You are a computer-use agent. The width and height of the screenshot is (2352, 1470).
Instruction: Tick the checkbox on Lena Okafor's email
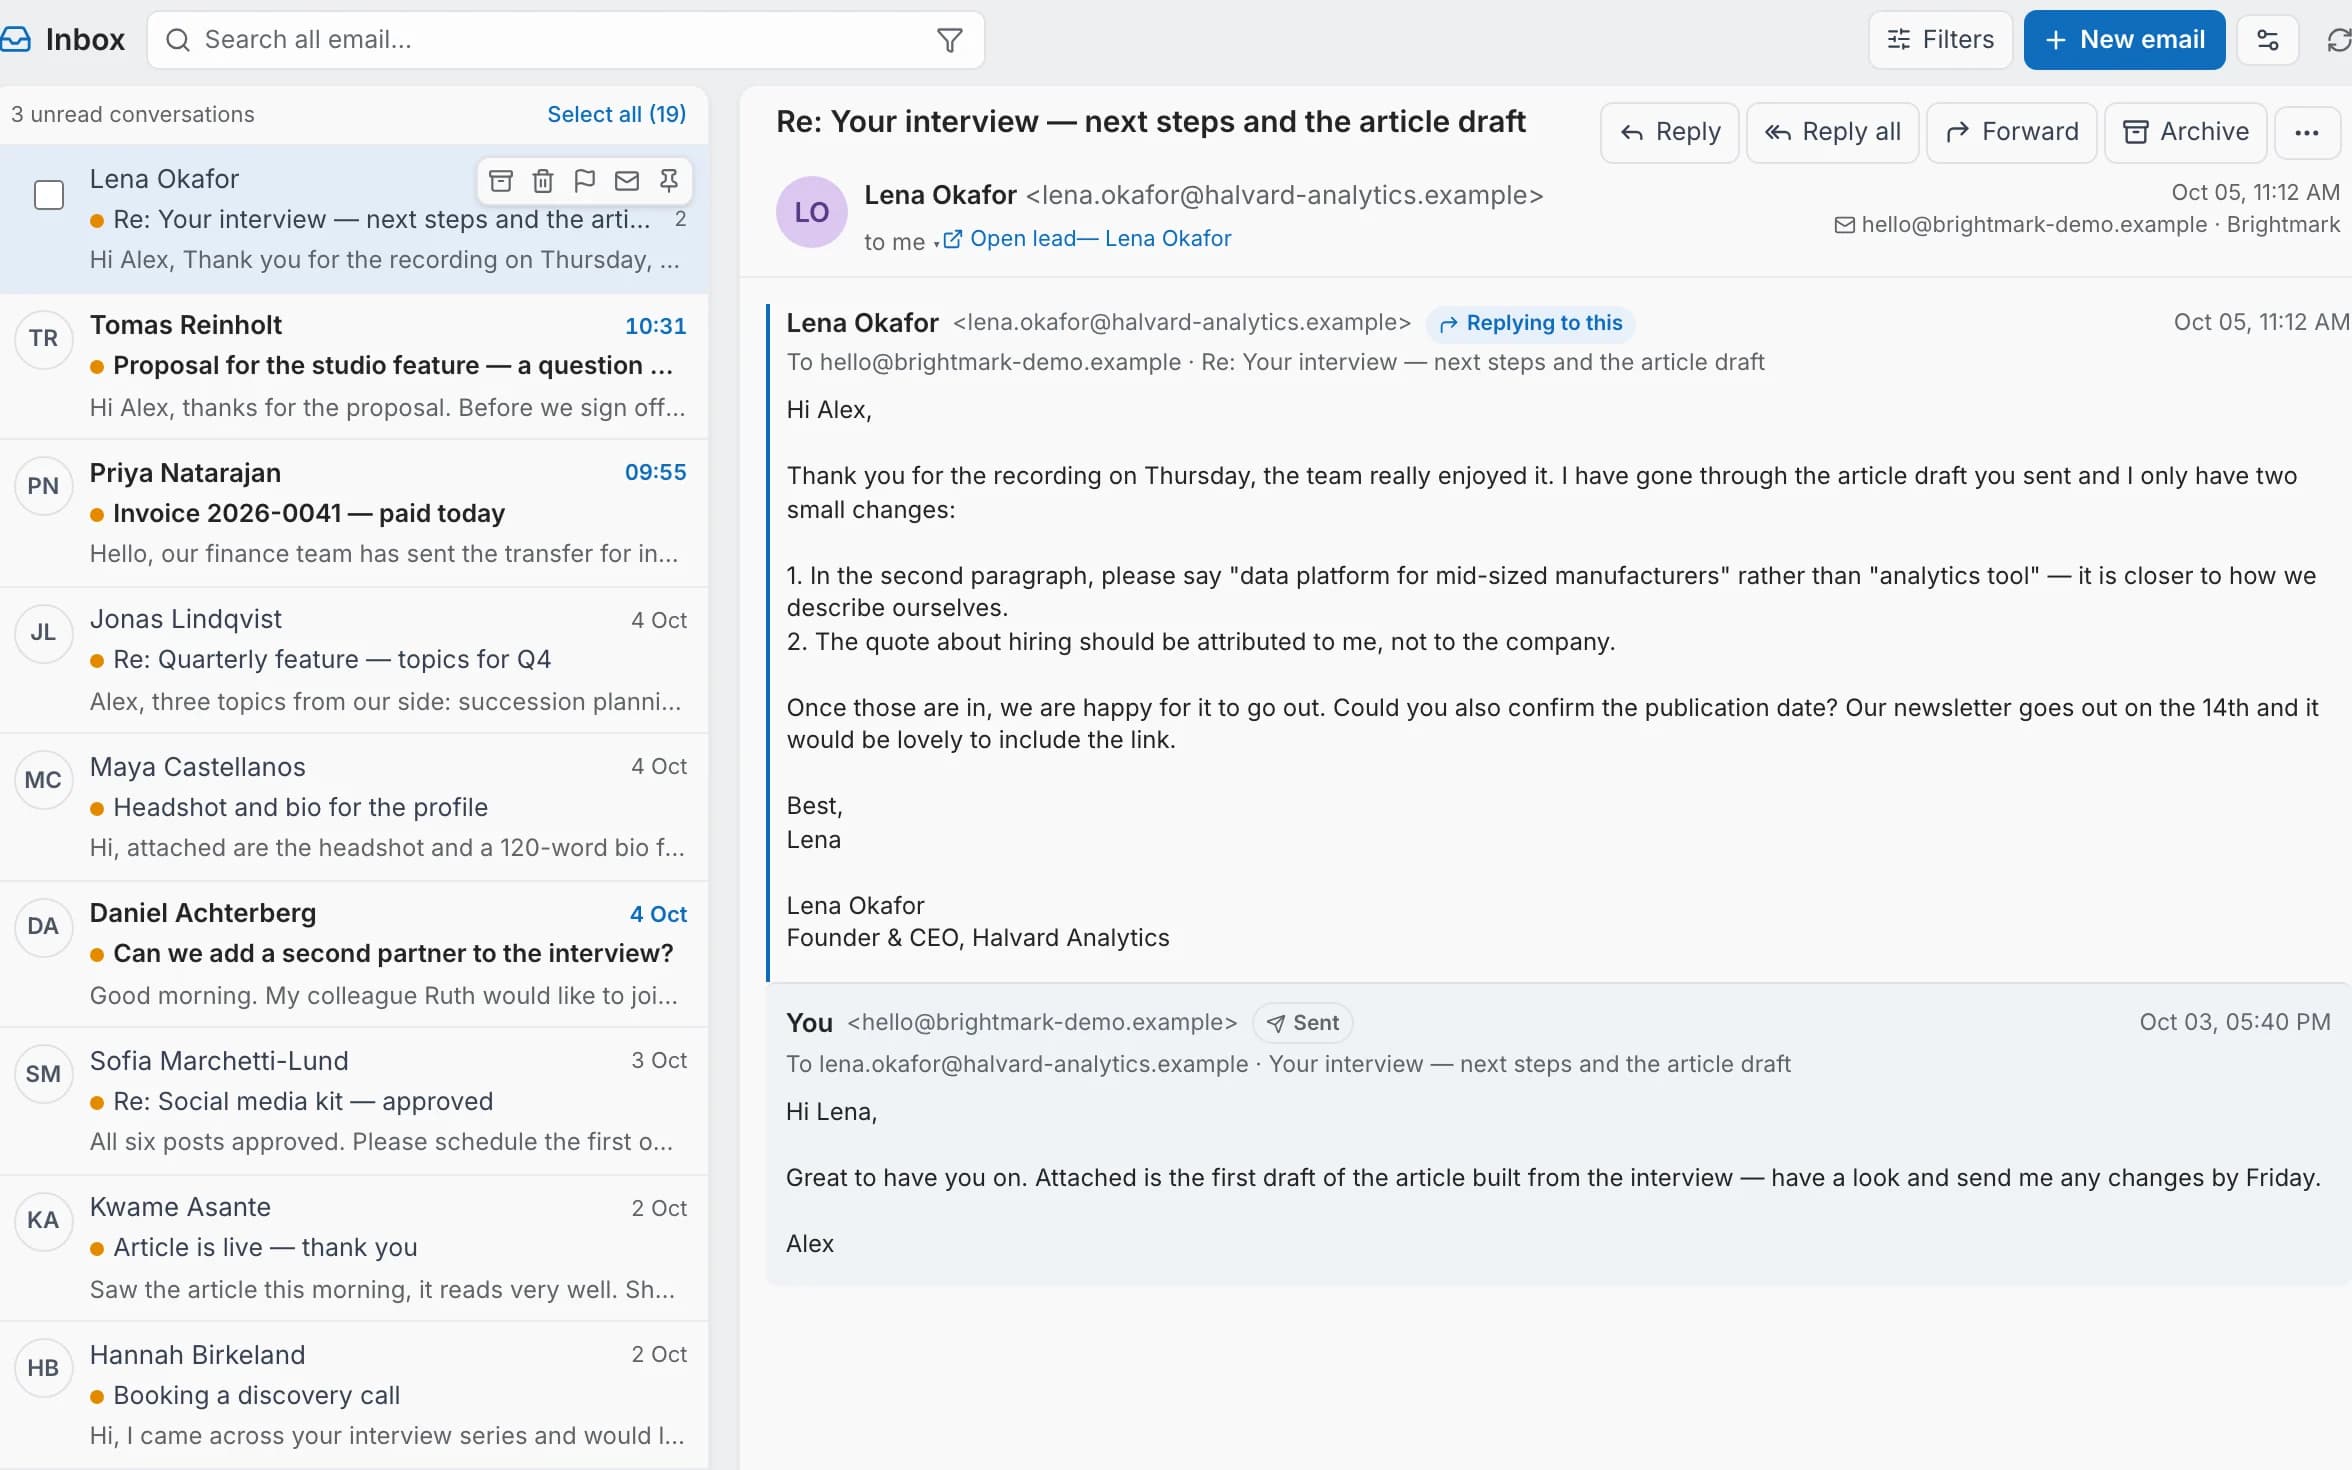point(49,194)
